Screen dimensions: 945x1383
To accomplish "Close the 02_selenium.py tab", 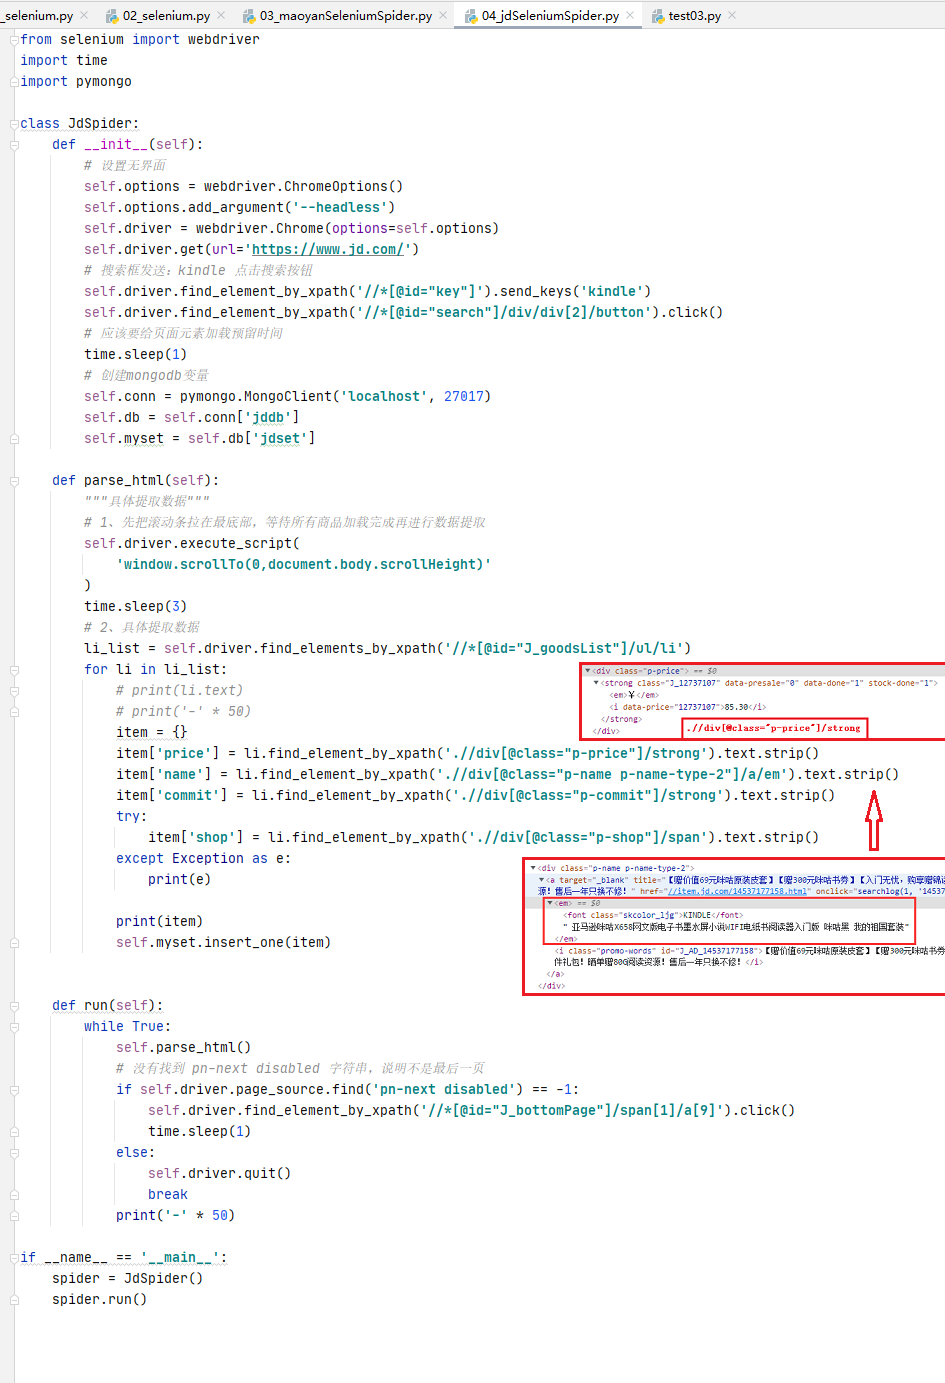I will (x=221, y=16).
